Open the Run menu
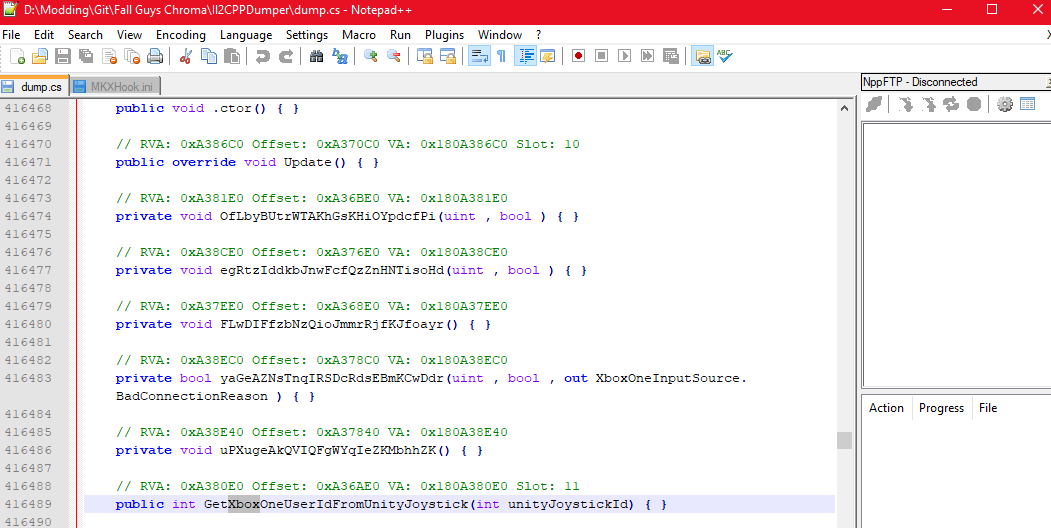 pos(400,35)
